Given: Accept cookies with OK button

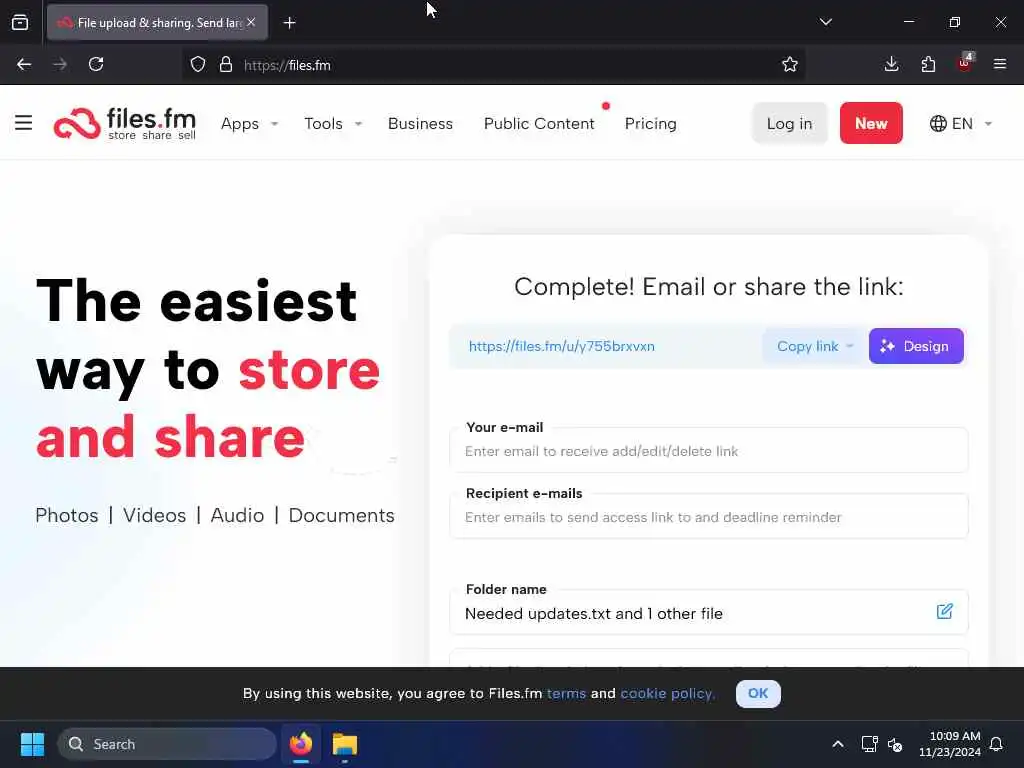Looking at the screenshot, I should click(758, 694).
